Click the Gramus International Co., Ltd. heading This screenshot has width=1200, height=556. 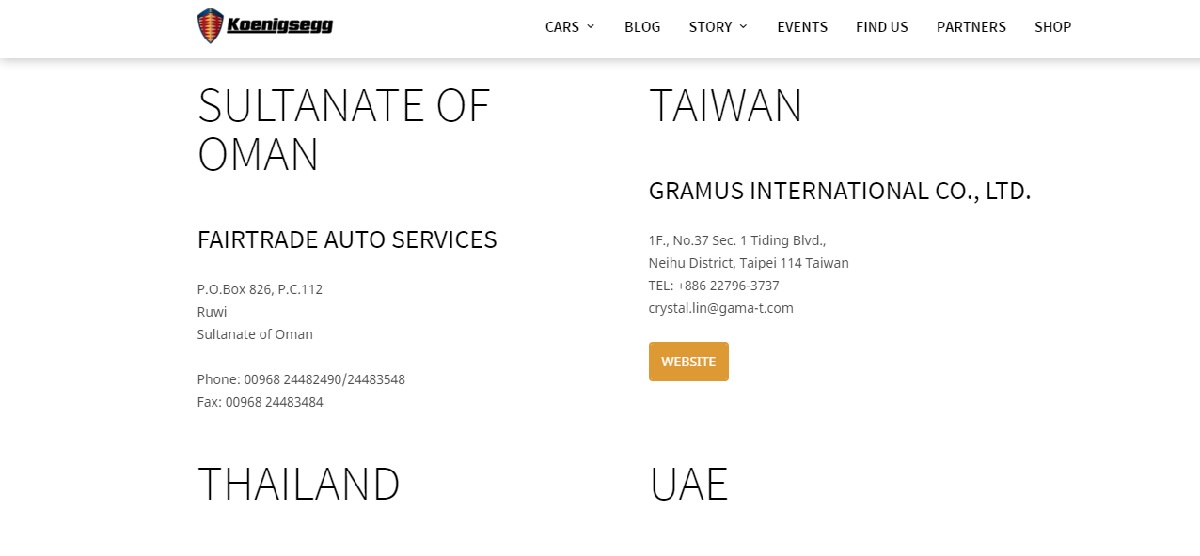839,190
